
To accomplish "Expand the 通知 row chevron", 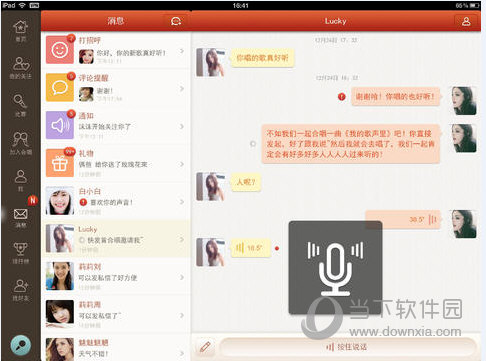I will [182, 126].
